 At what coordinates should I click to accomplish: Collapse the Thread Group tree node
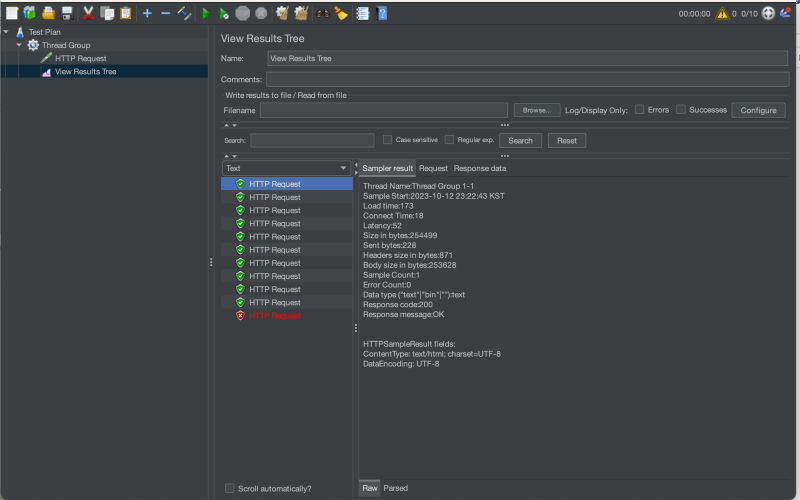tap(19, 45)
